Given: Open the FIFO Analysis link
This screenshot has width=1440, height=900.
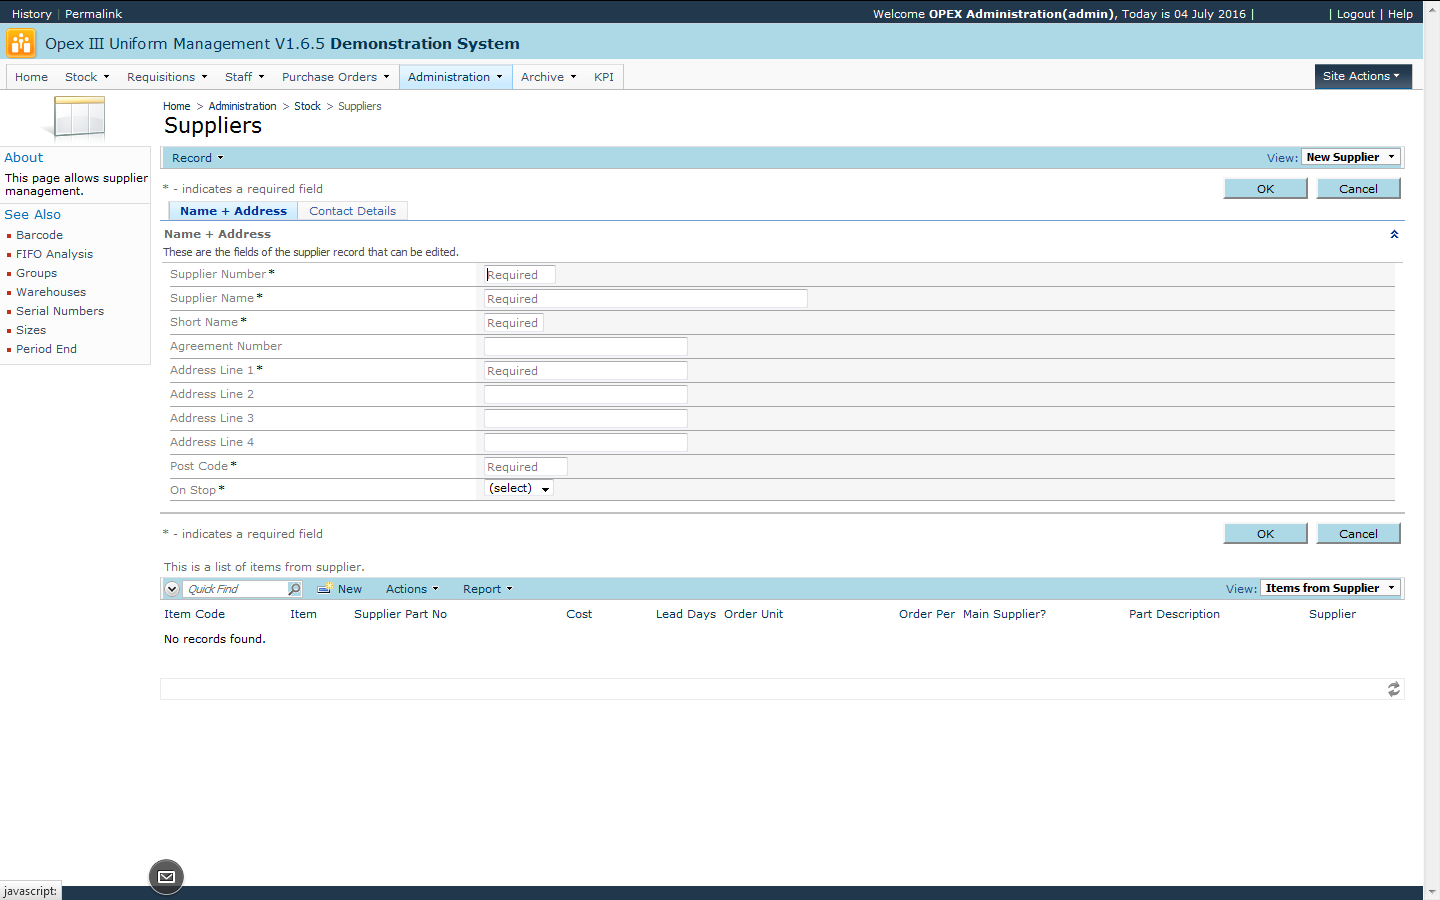Looking at the screenshot, I should [54, 254].
